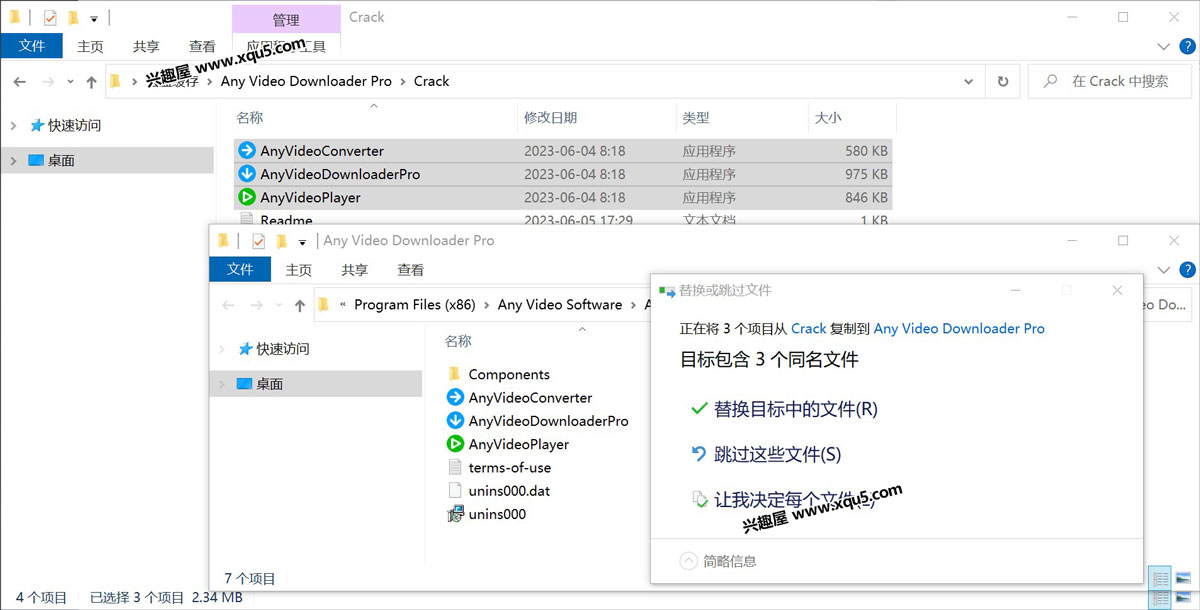Expand Desktop in the front window sidebar
The image size is (1200, 610).
221,384
